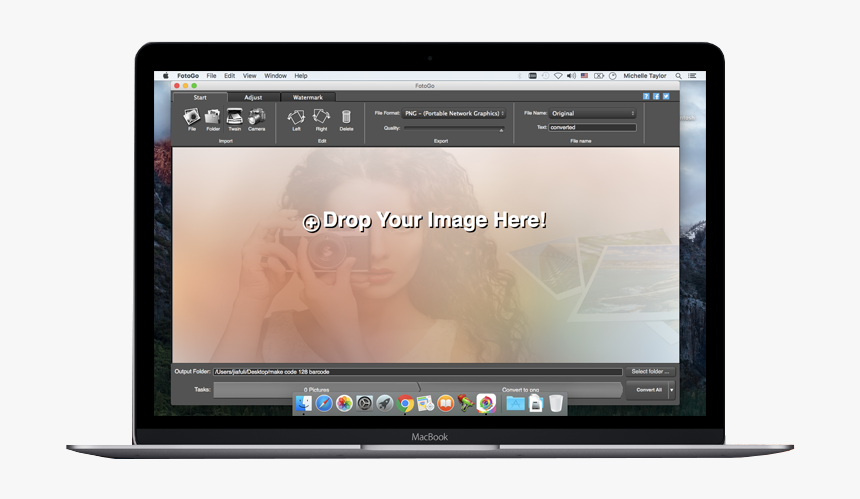
Task: Click the Text field containing 'converted'
Action: point(592,128)
